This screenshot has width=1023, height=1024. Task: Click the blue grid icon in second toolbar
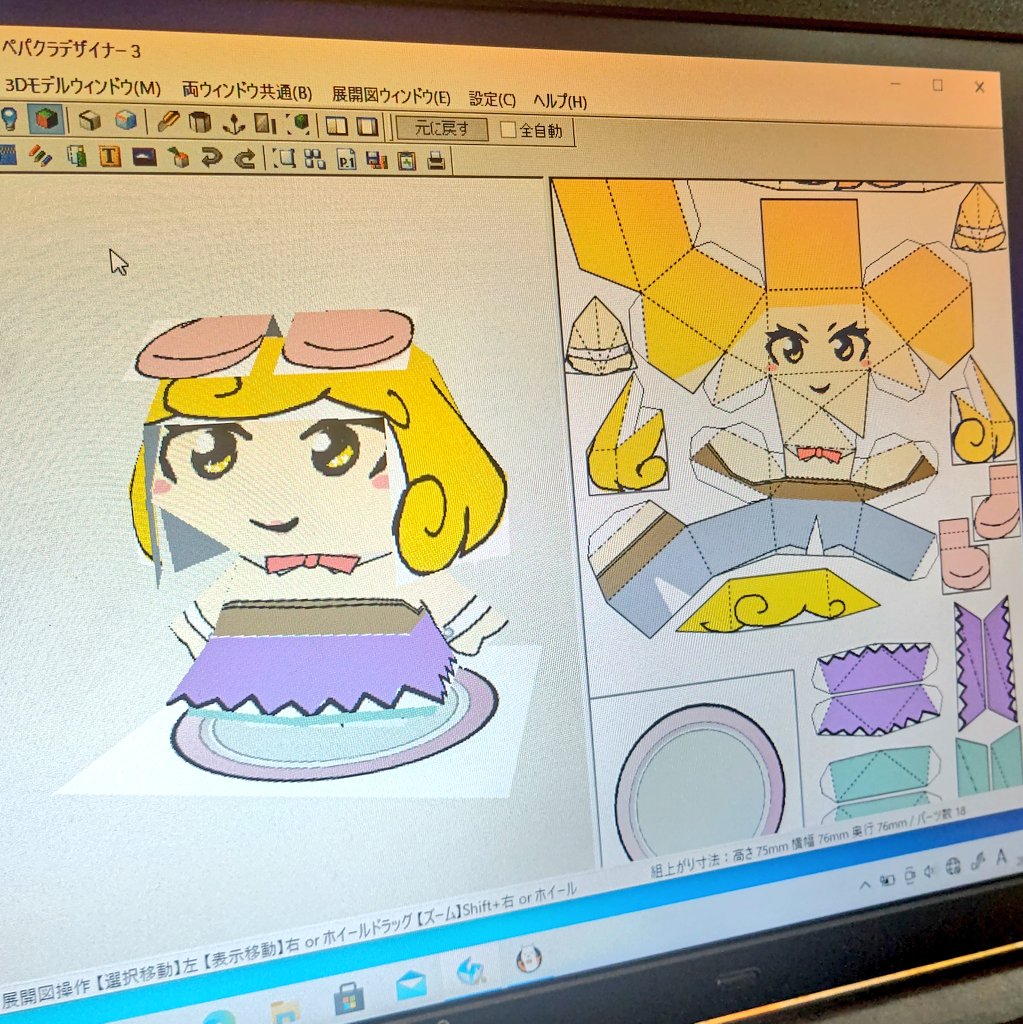(x=8, y=154)
